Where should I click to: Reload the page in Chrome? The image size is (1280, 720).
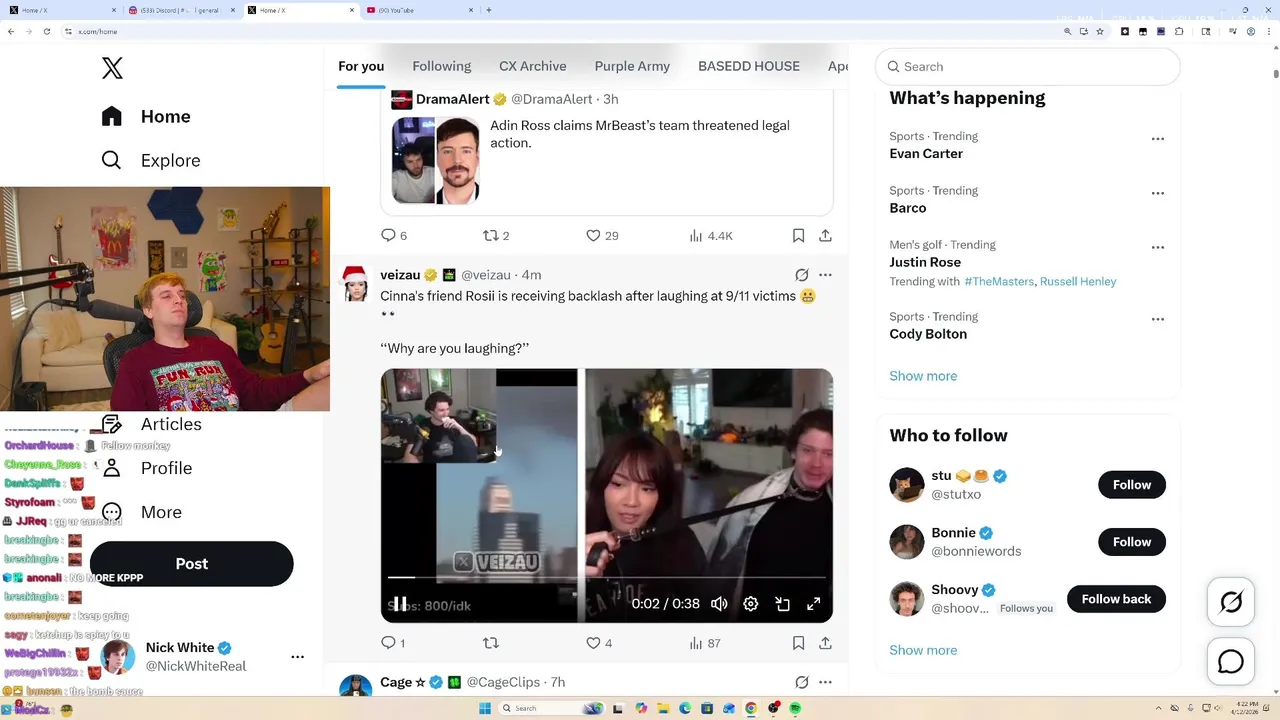46,31
